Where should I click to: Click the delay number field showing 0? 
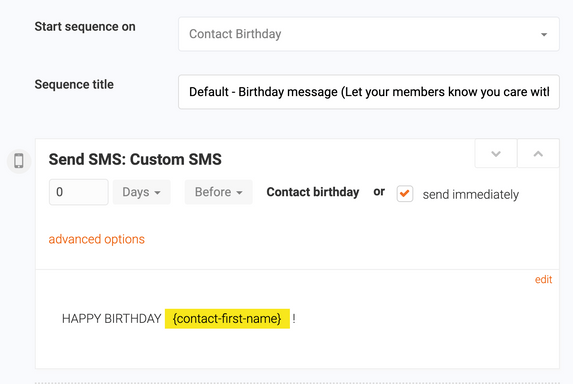79,192
